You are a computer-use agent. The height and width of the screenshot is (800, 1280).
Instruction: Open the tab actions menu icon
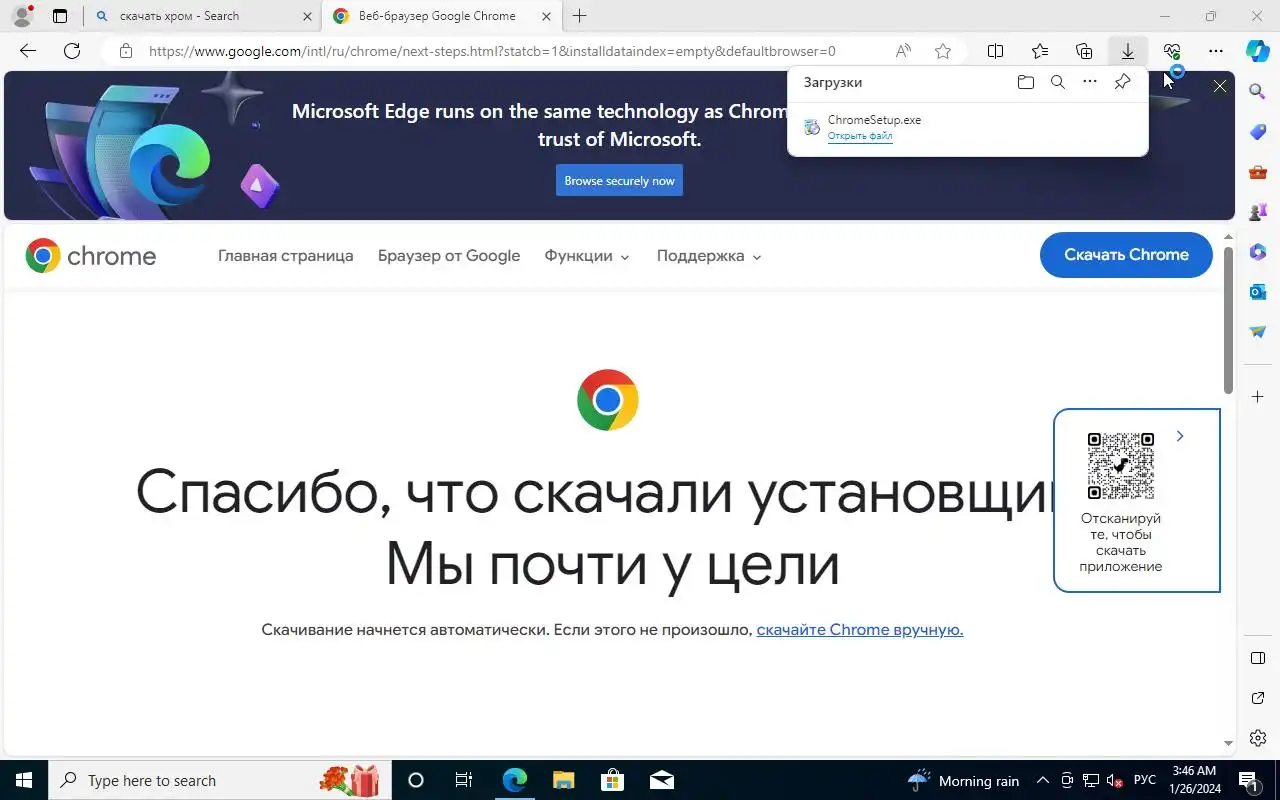(60, 16)
